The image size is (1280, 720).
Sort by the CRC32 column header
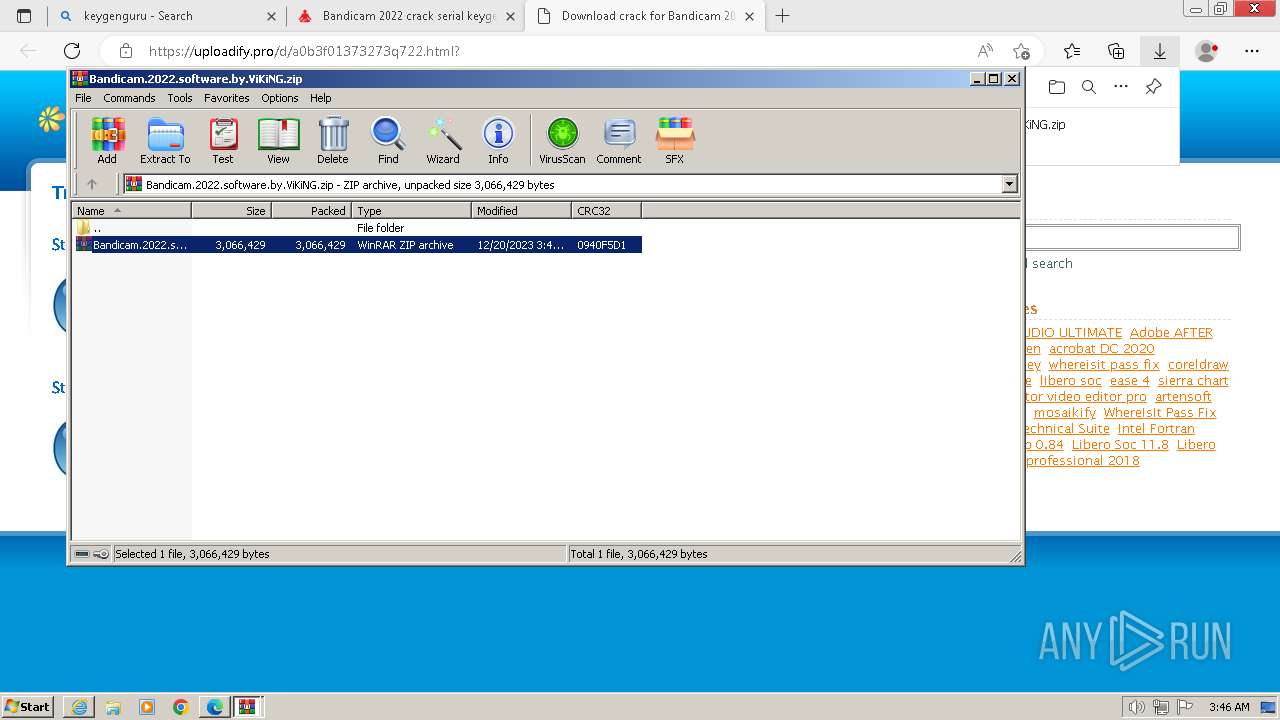606,210
